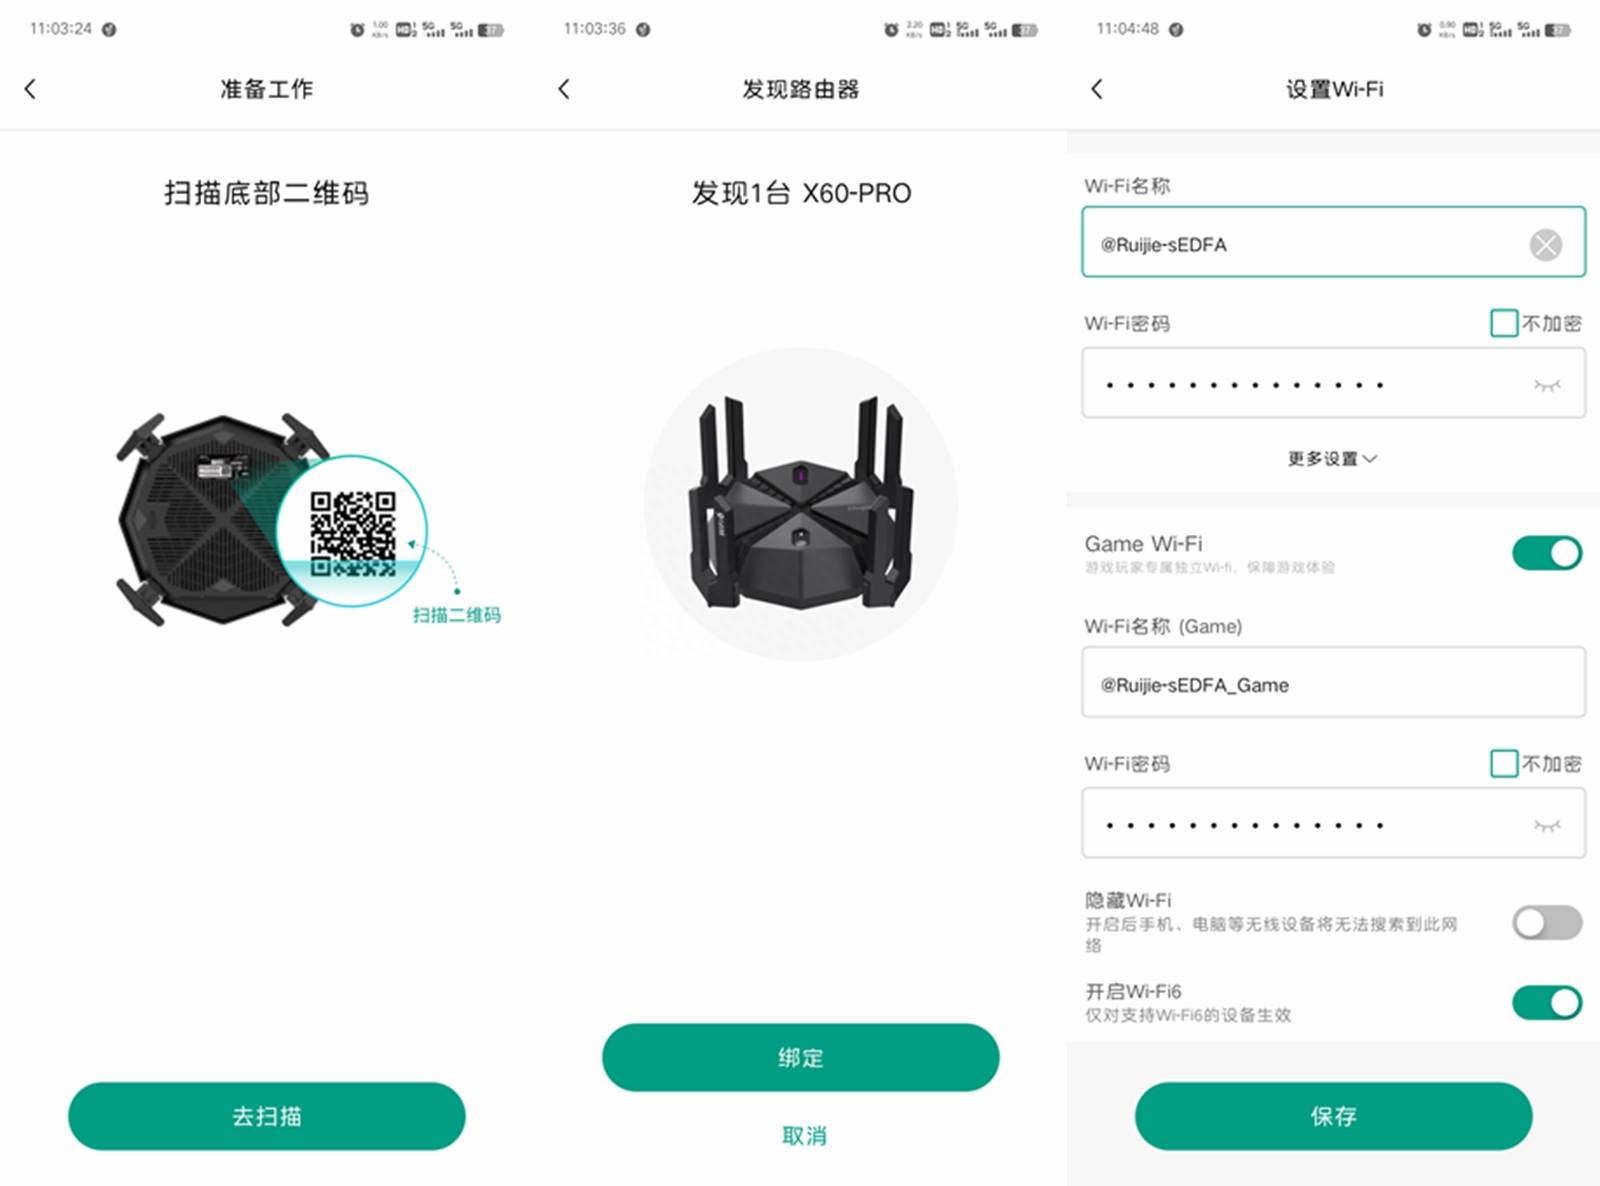1600x1186 pixels.
Task: Save Wi-Fi settings with 保存
Action: click(x=1333, y=1116)
